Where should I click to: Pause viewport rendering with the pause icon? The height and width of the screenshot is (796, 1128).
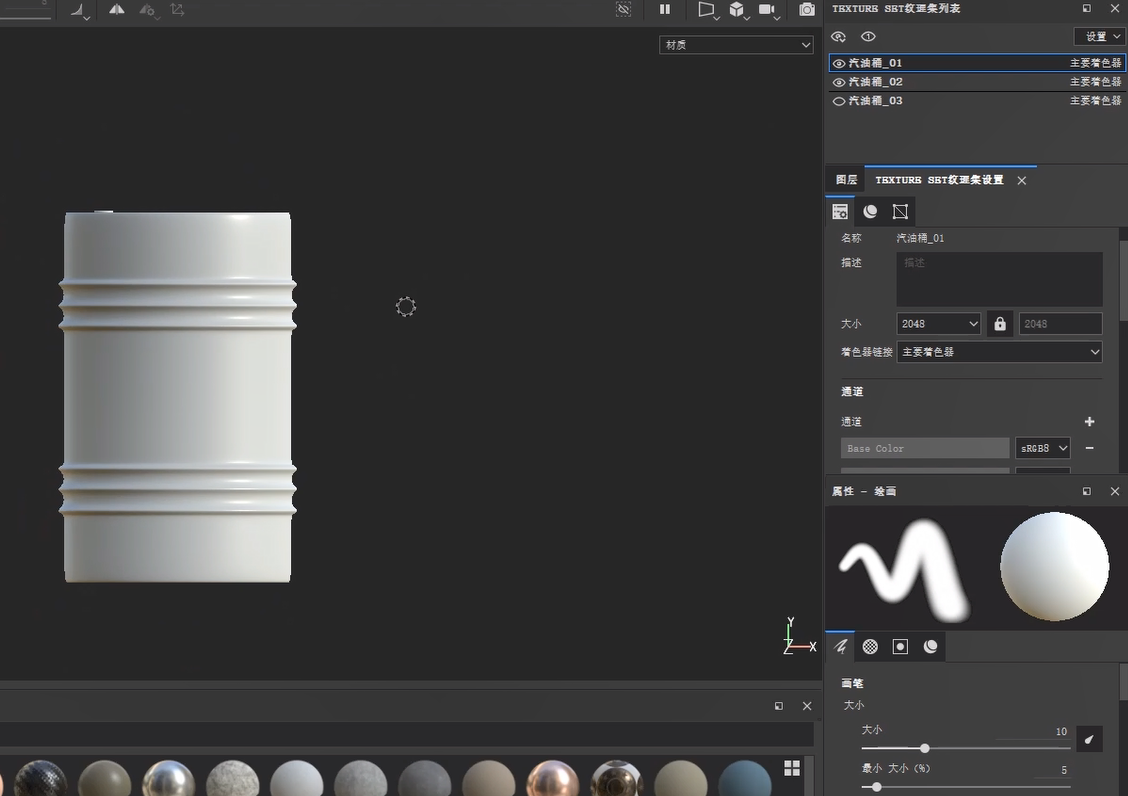665,10
